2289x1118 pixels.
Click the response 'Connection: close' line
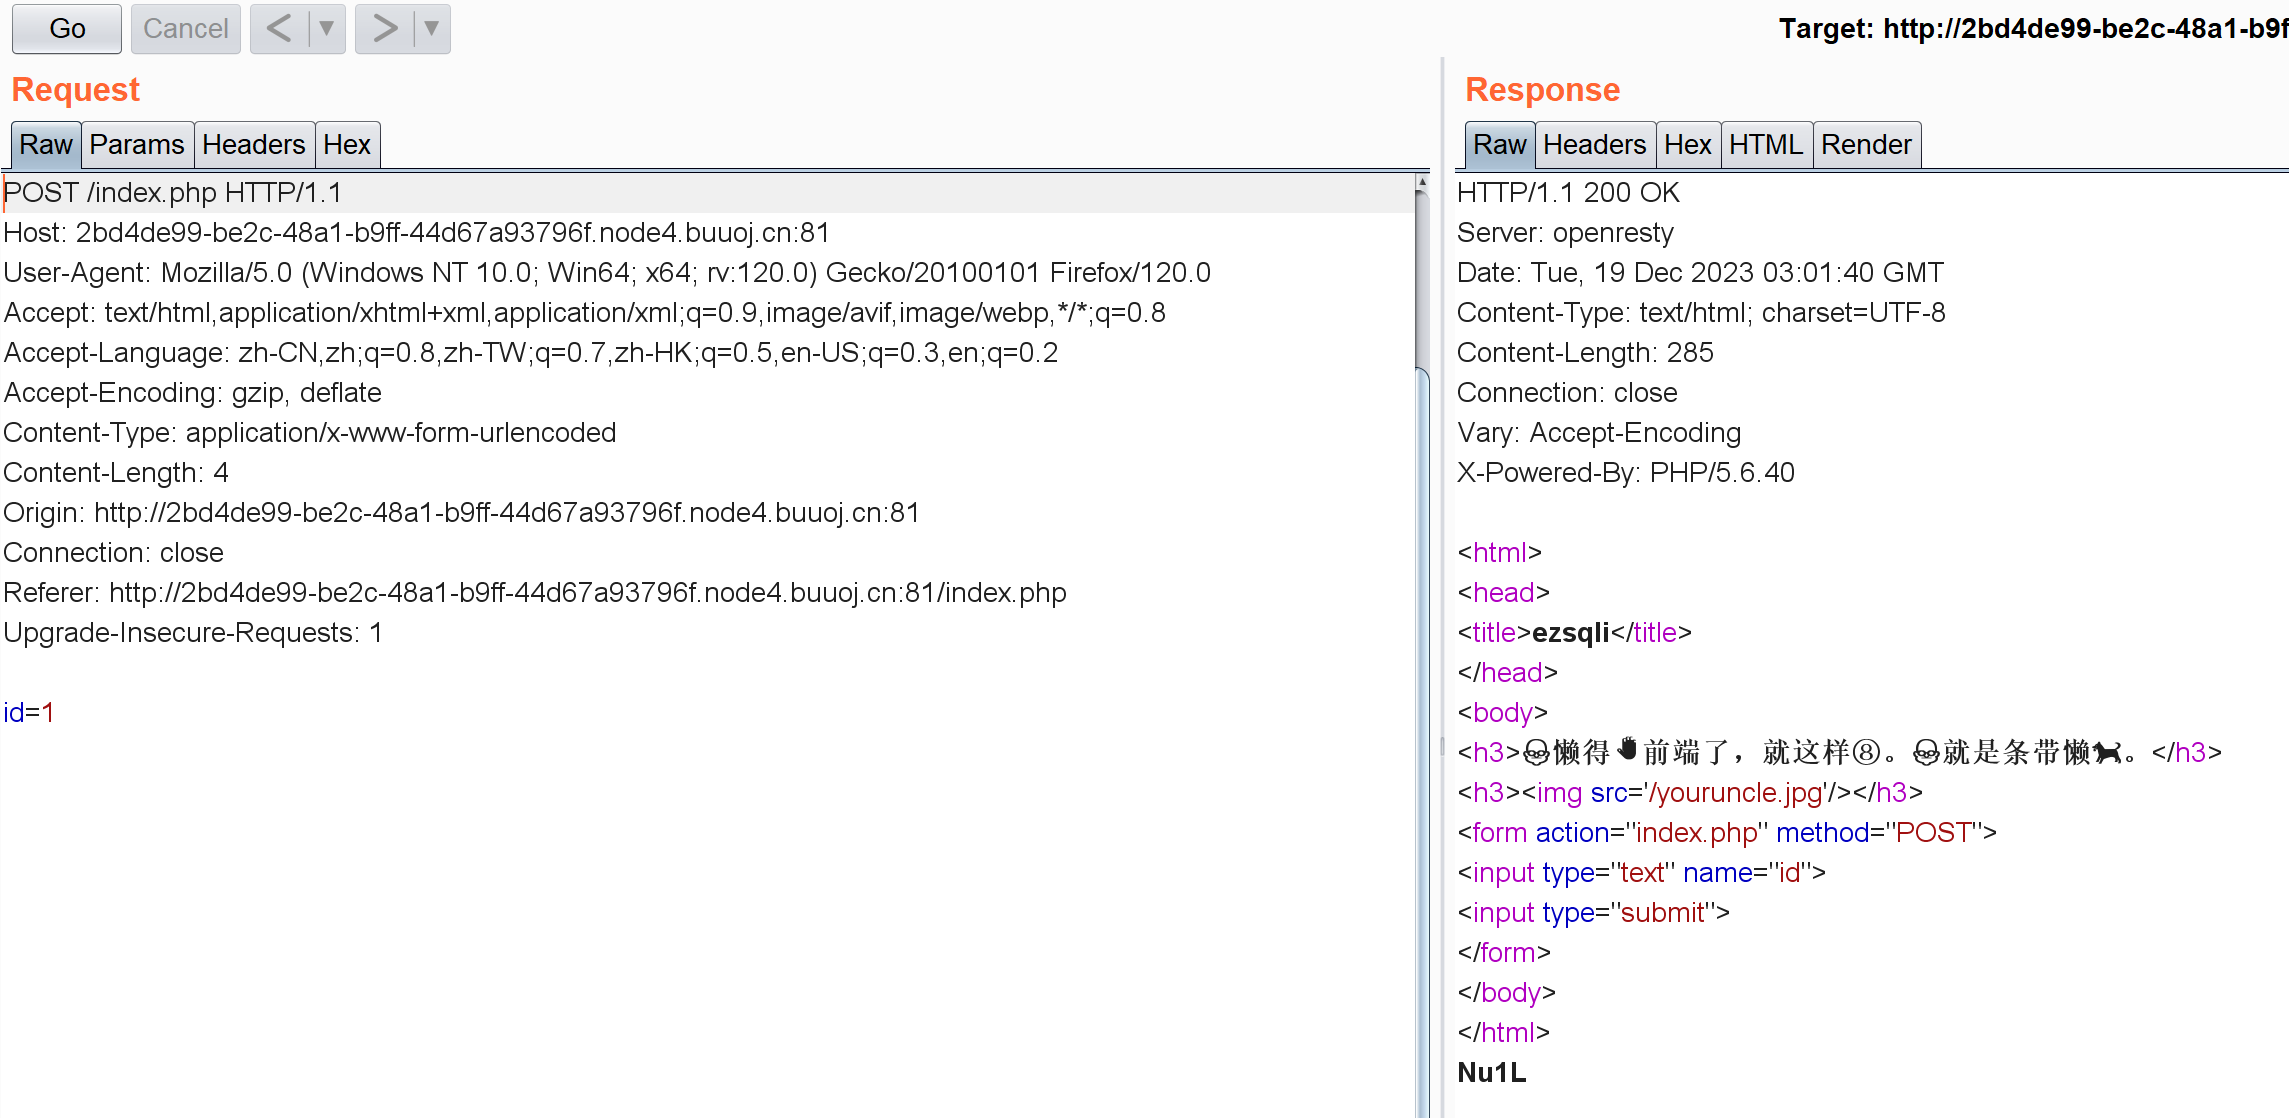[x=1567, y=392]
